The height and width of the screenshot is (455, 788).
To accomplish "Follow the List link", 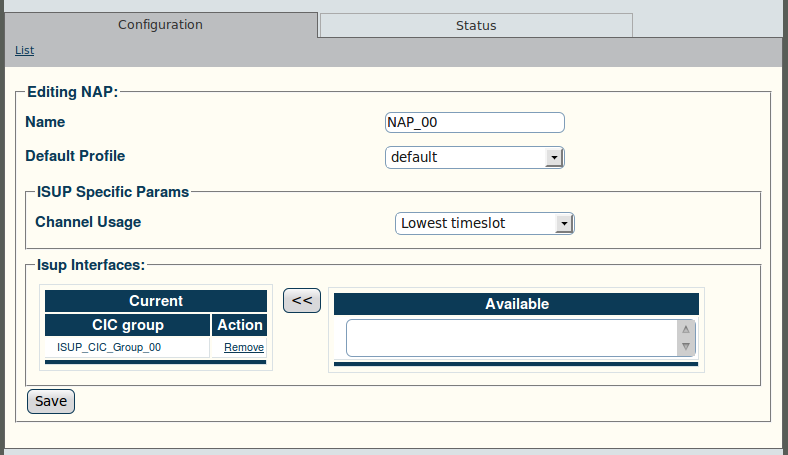I will [x=25, y=50].
